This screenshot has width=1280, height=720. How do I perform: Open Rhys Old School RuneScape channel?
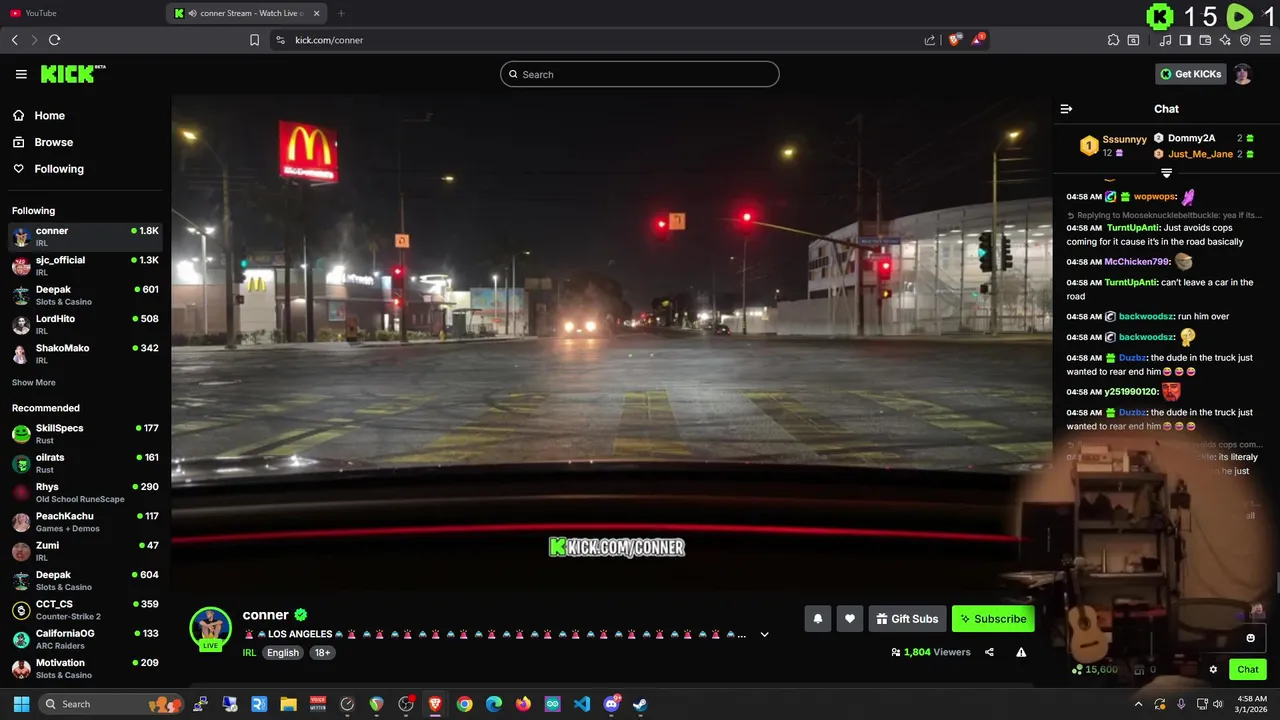pyautogui.click(x=85, y=492)
